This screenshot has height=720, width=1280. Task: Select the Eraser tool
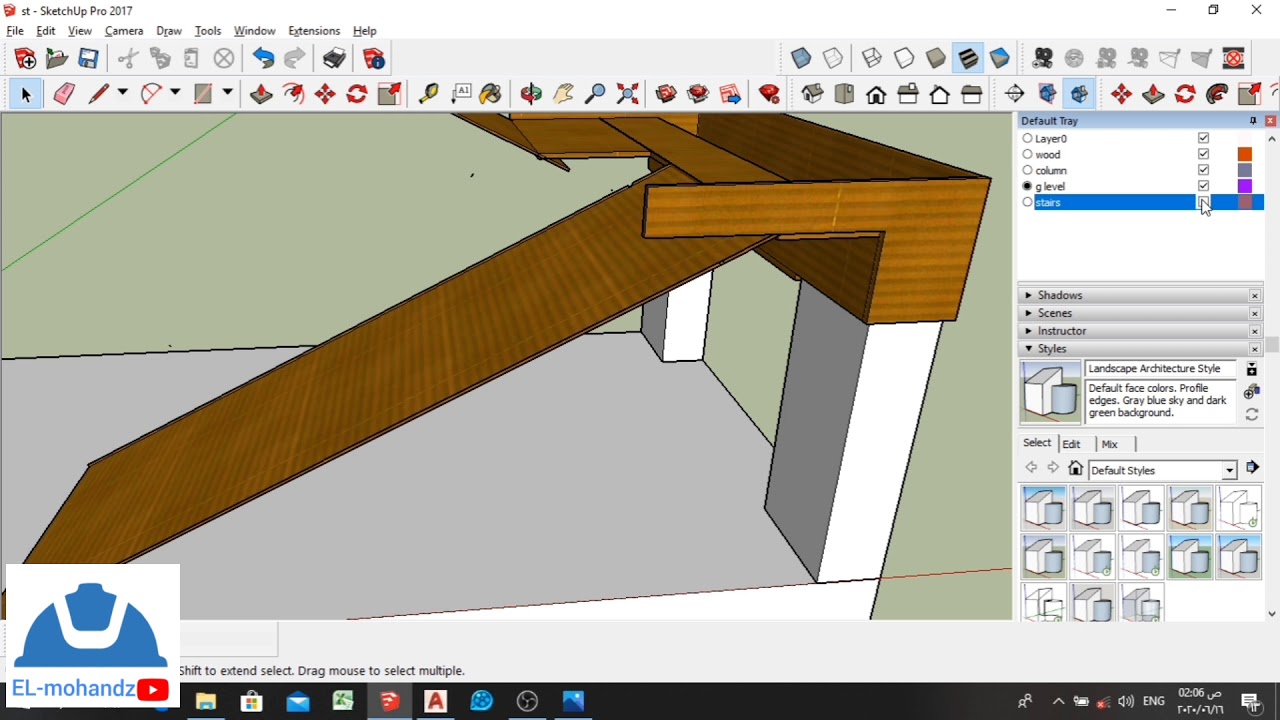64,94
